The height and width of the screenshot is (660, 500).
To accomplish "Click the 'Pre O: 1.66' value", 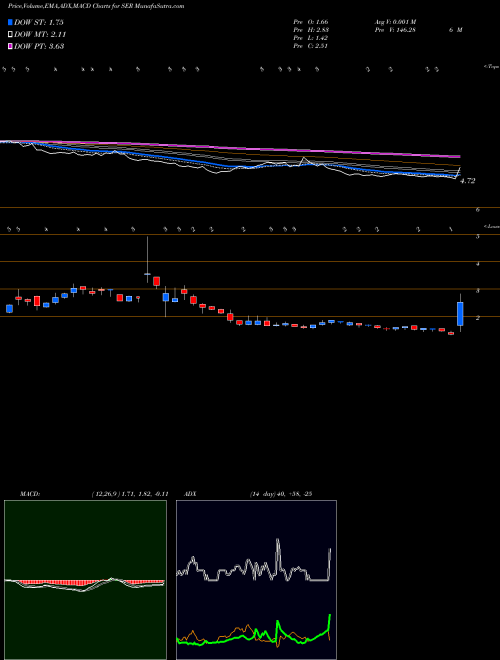I will (311, 21).
